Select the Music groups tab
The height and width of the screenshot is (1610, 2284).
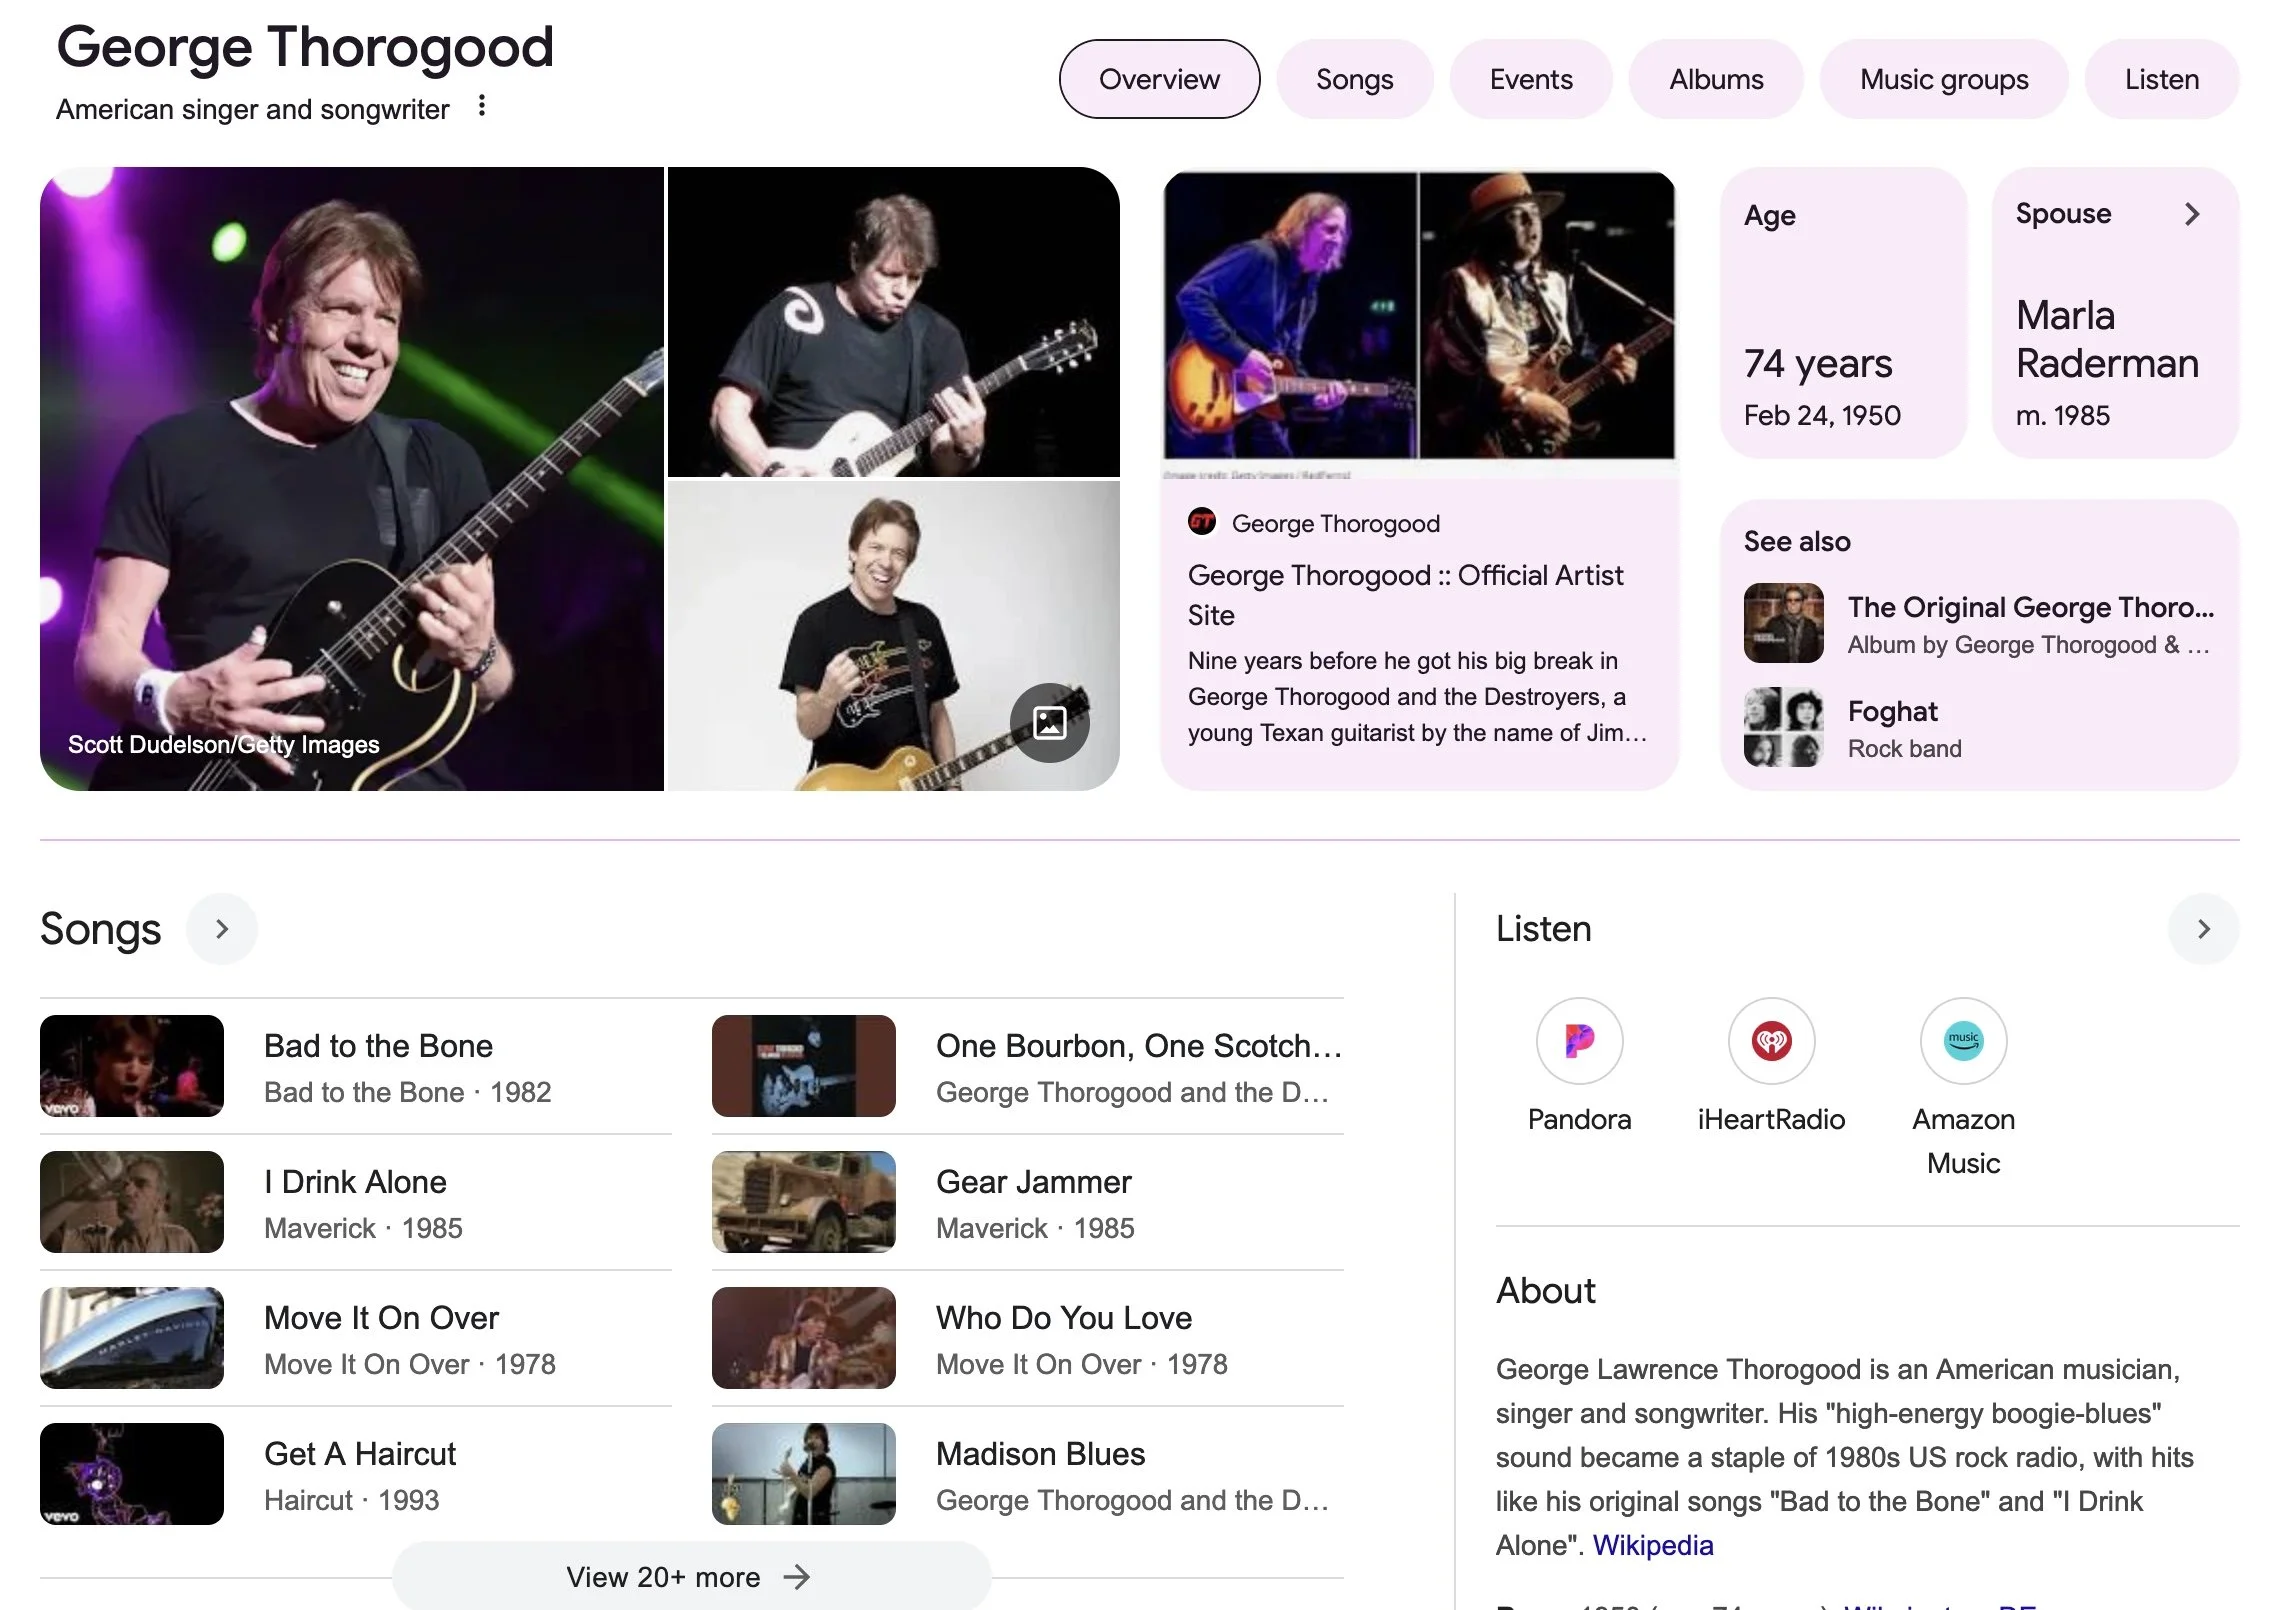pyautogui.click(x=1943, y=80)
